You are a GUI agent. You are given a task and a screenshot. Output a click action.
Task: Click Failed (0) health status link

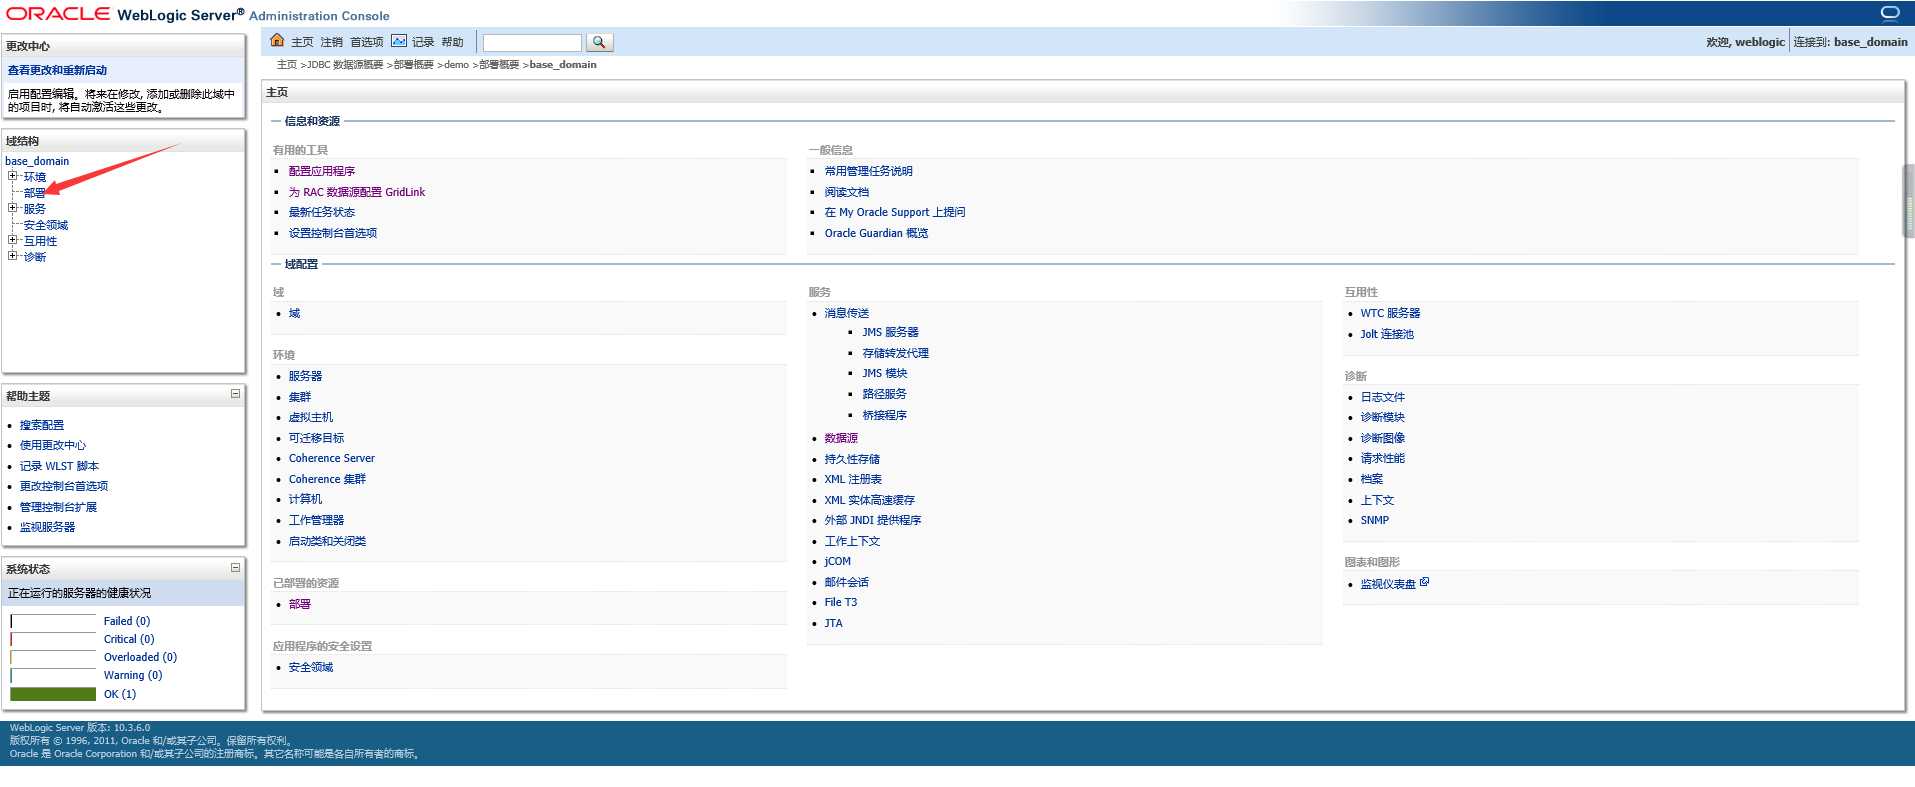point(127,621)
